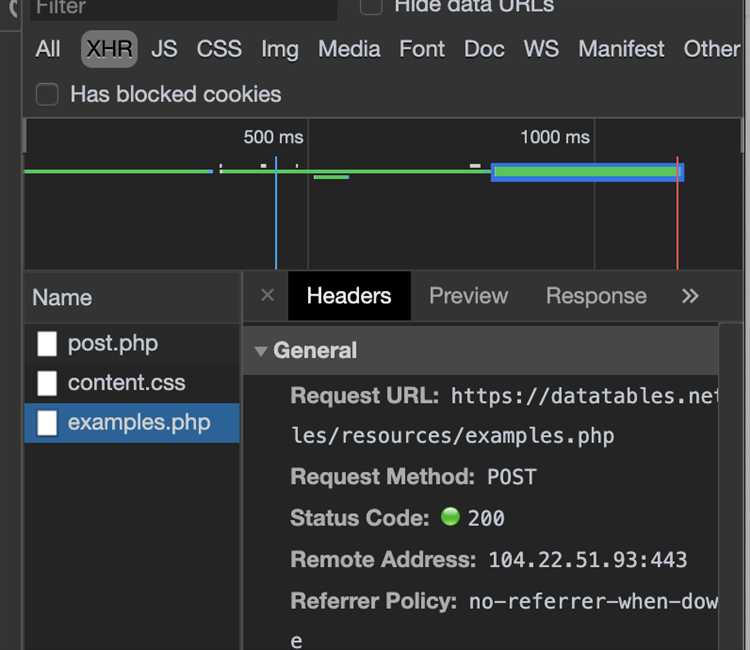Focus the Filter text field
Image resolution: width=750 pixels, height=650 pixels.
click(184, 9)
